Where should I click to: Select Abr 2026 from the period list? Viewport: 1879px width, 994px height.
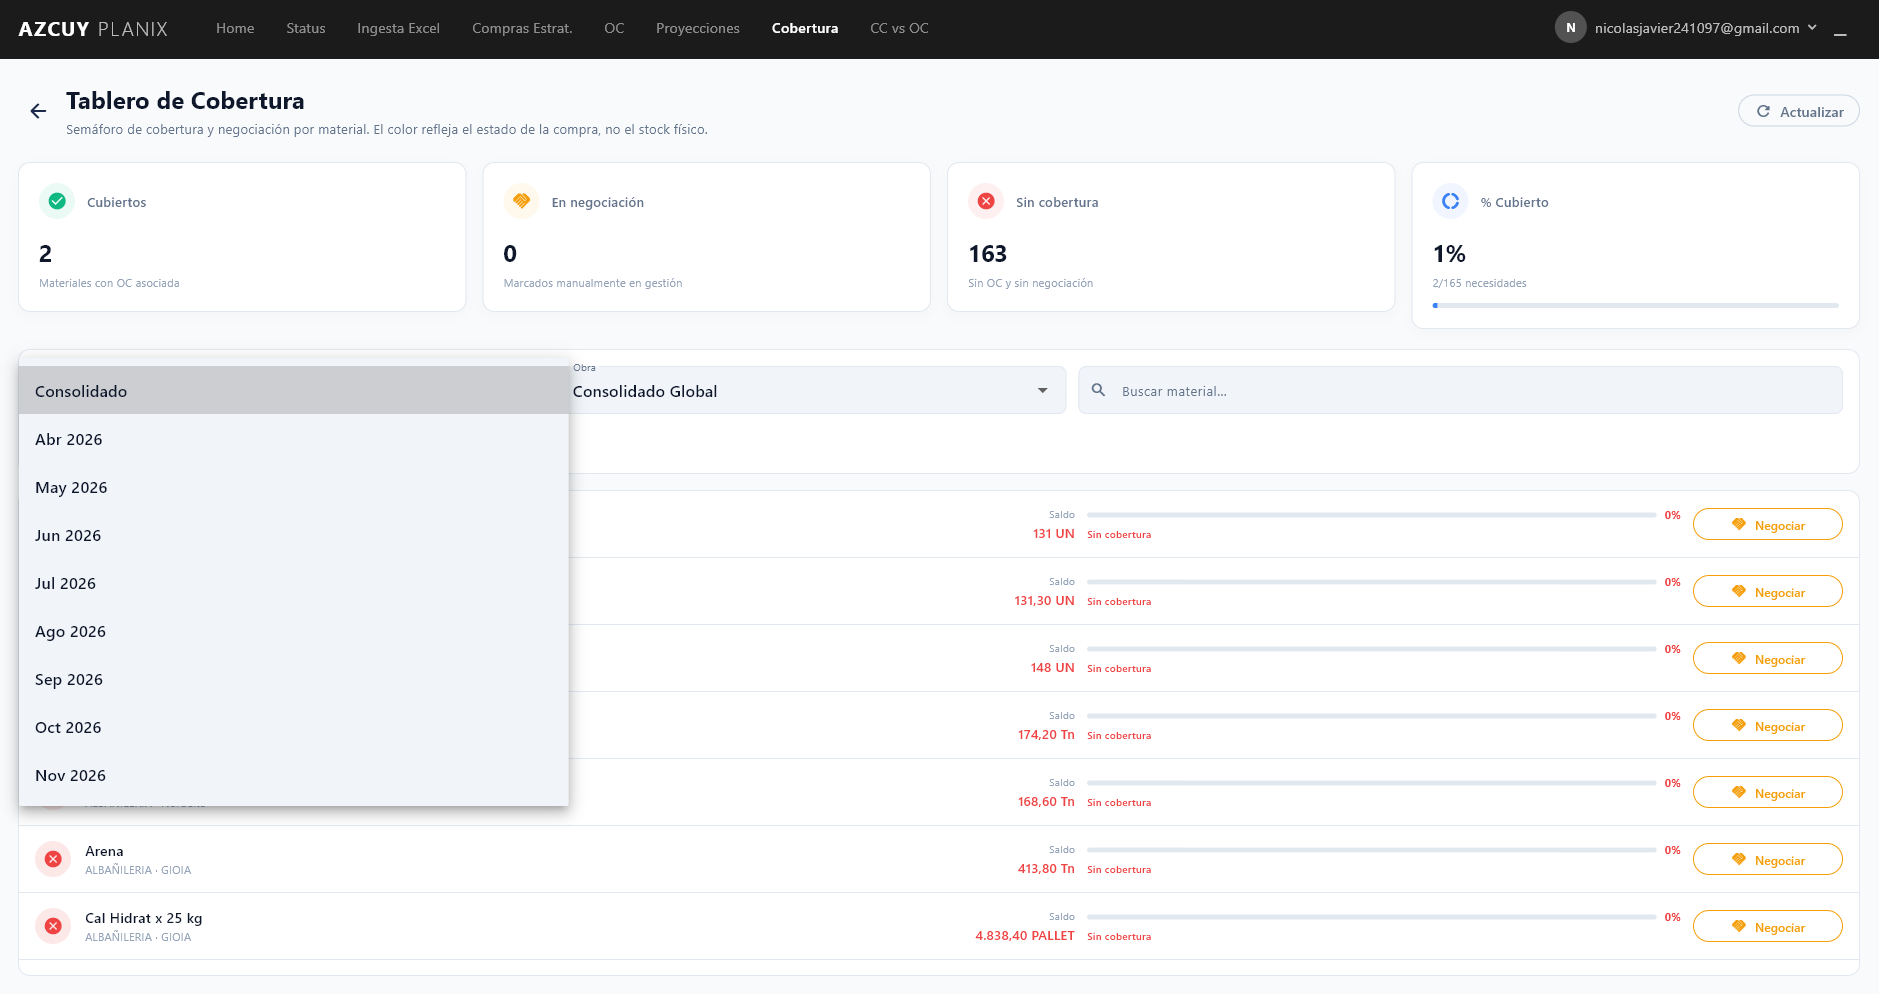click(x=294, y=439)
